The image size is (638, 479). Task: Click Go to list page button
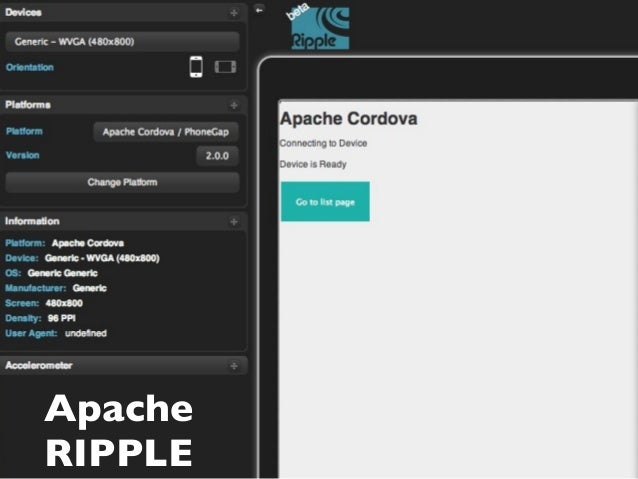coord(325,202)
